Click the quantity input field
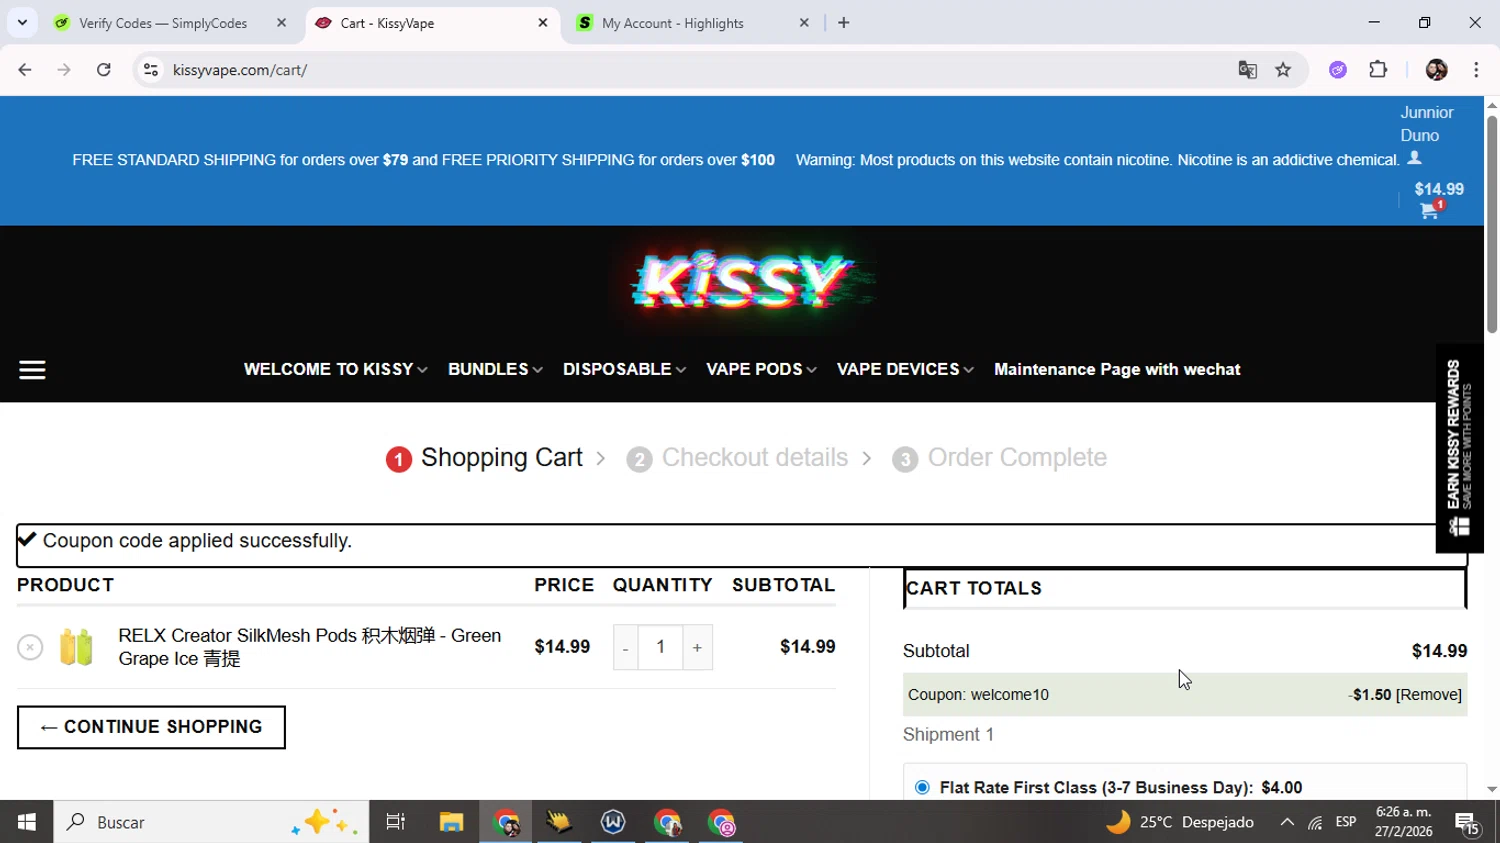1500x843 pixels. [660, 647]
